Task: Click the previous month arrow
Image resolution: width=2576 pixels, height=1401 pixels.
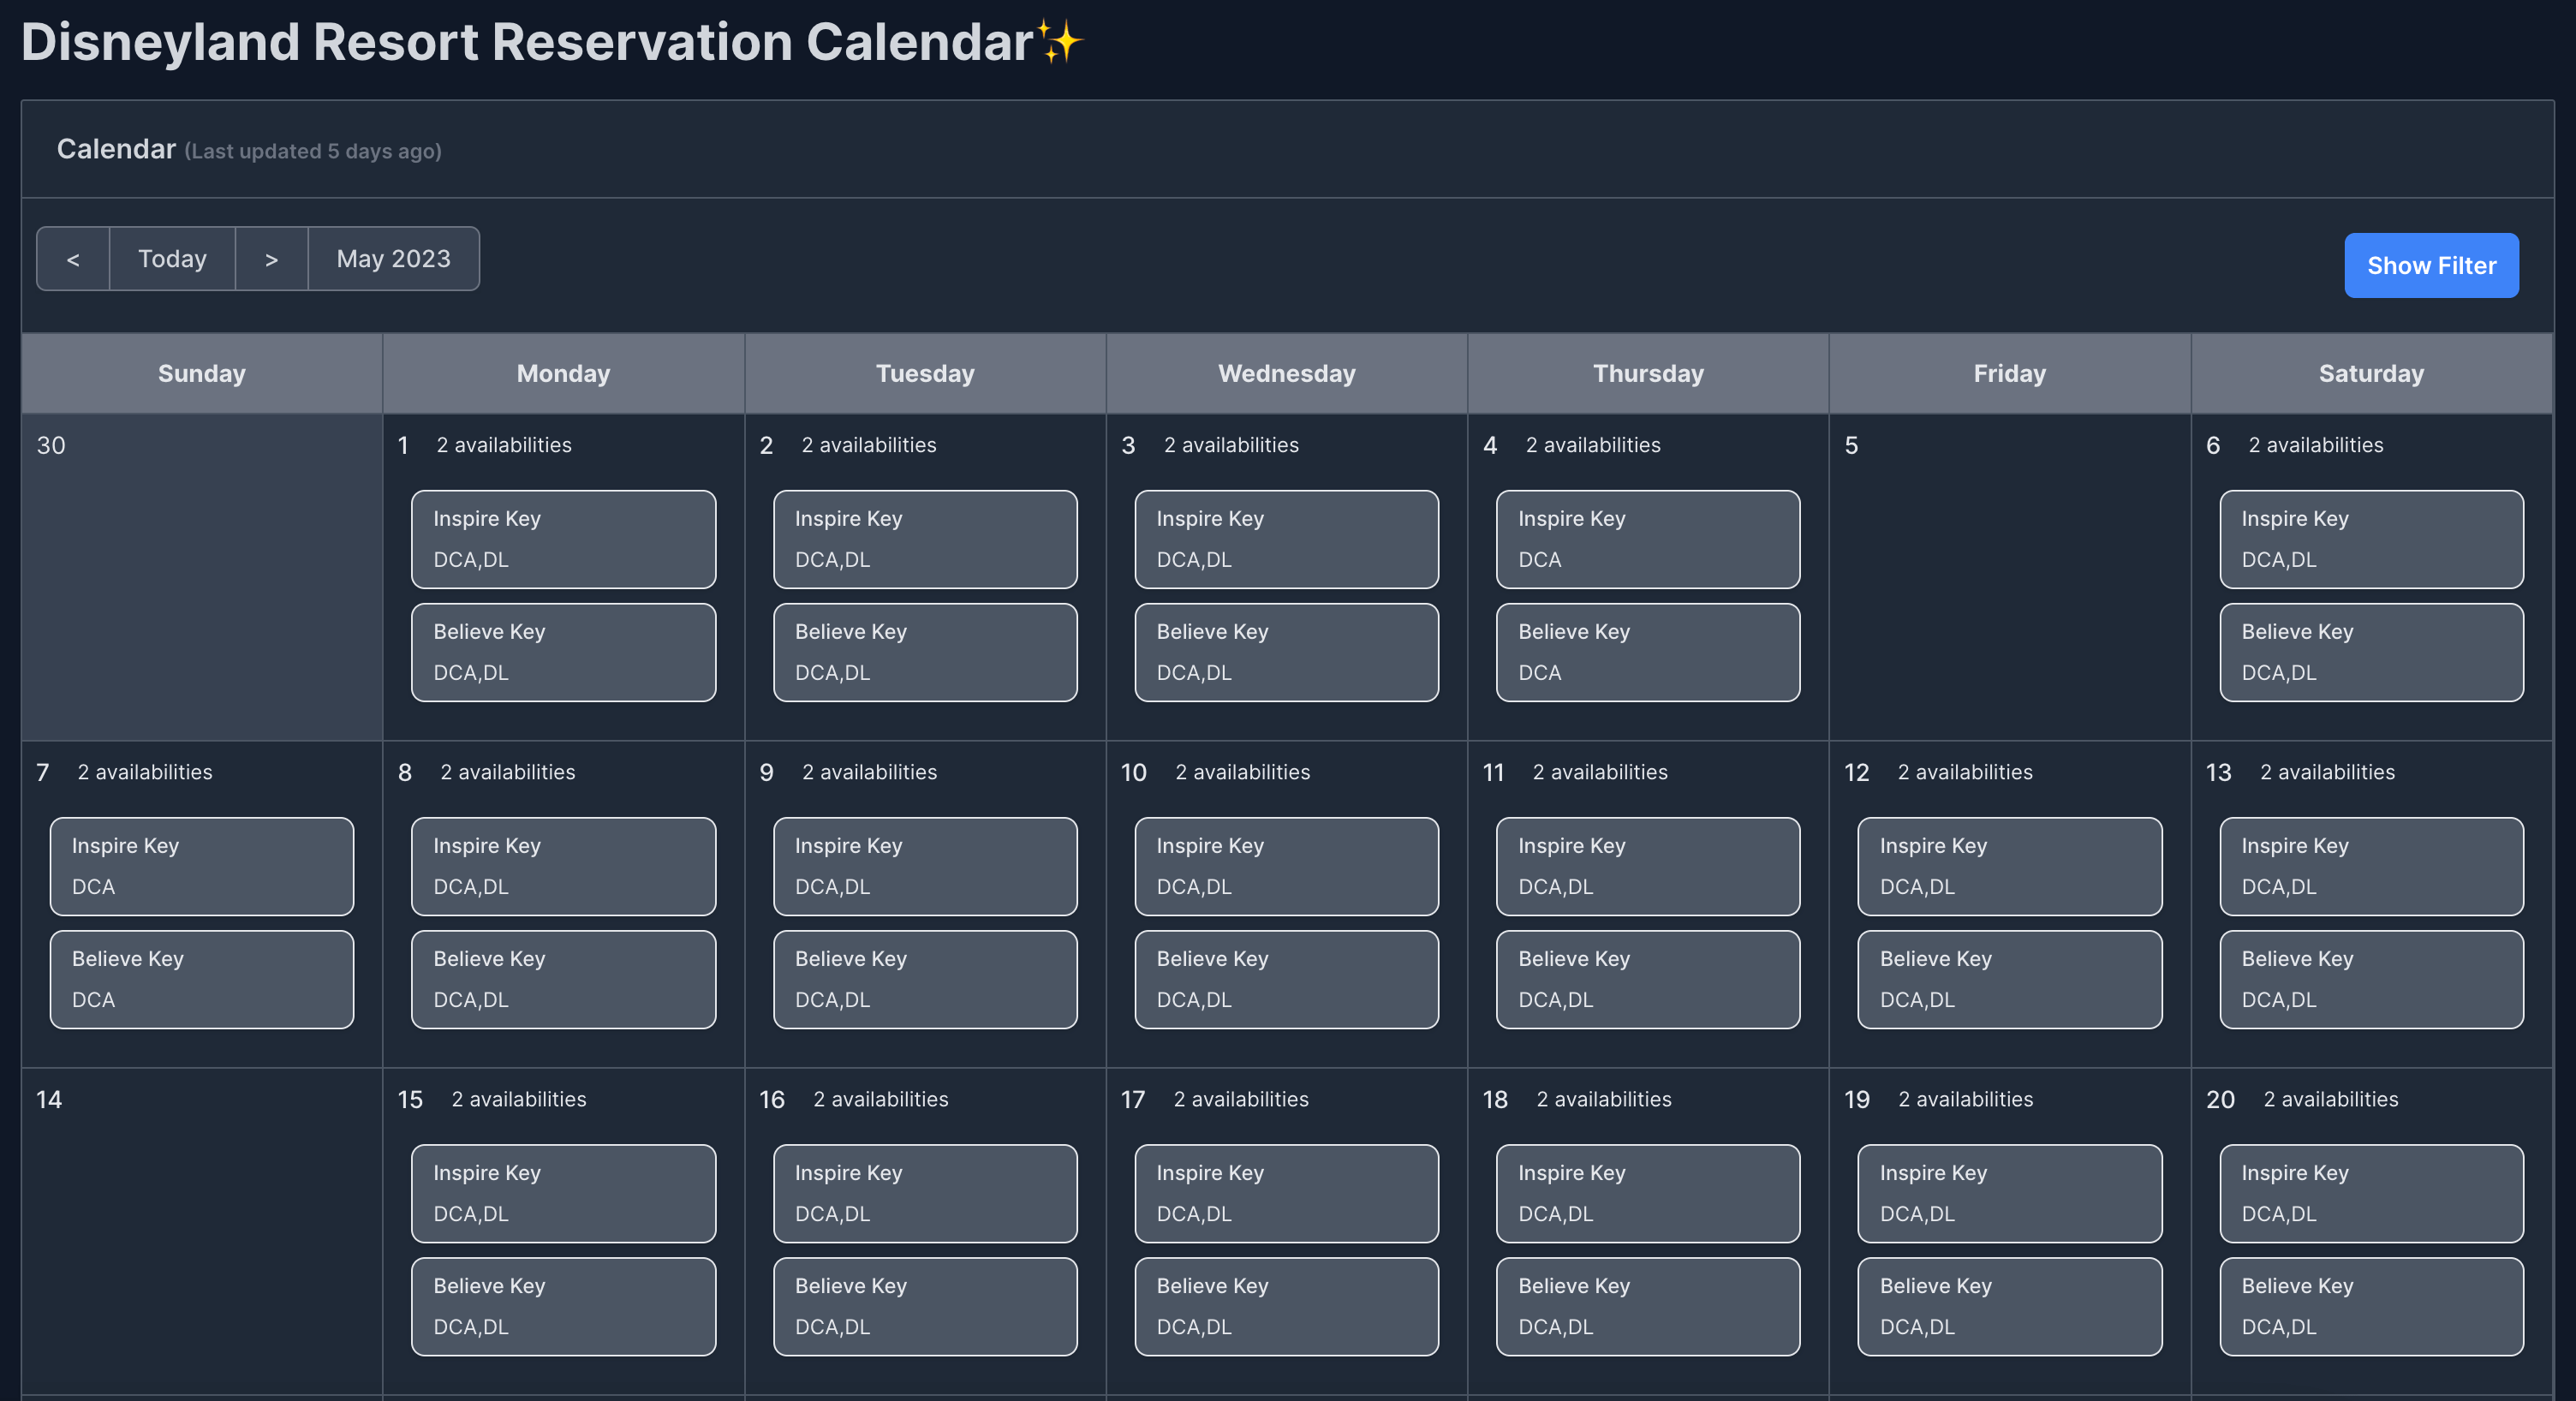Action: (72, 258)
